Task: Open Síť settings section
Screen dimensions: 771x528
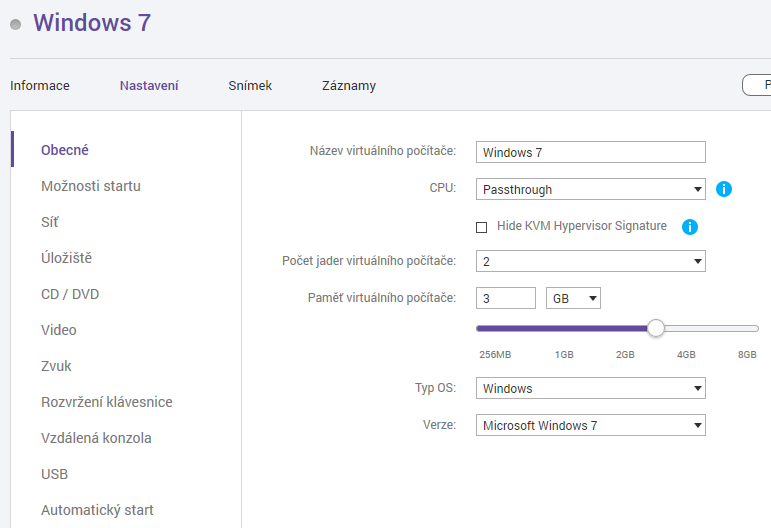Action: (50, 222)
